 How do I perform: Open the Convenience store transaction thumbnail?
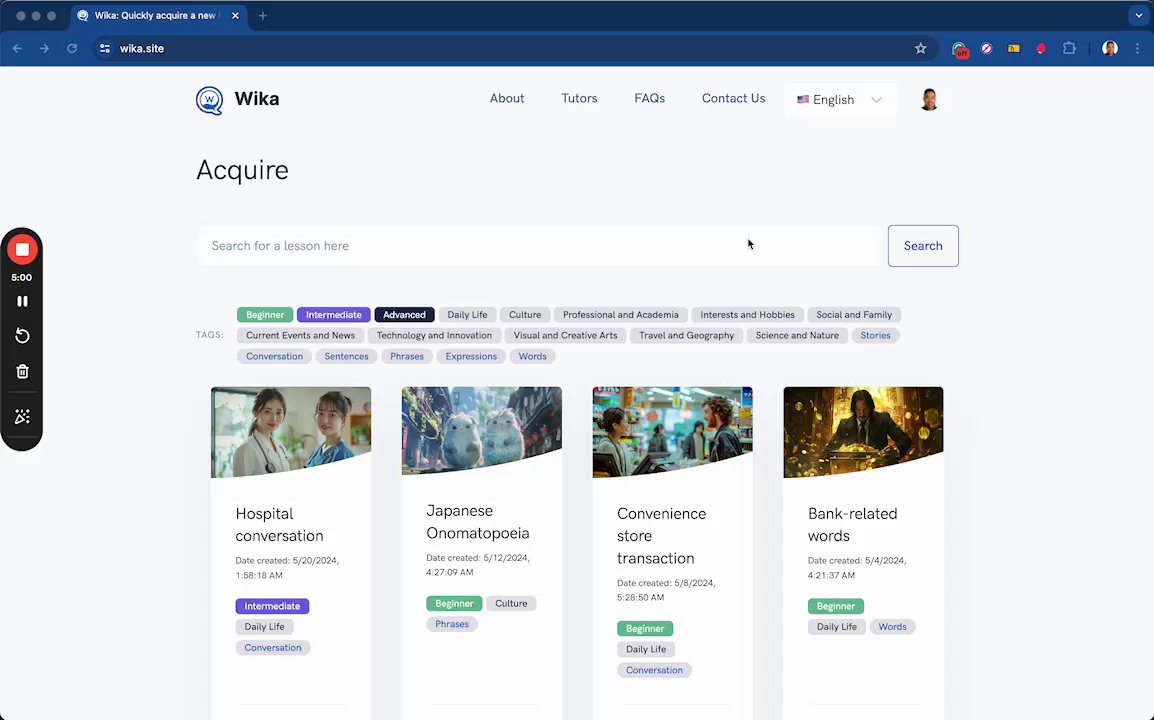(673, 432)
